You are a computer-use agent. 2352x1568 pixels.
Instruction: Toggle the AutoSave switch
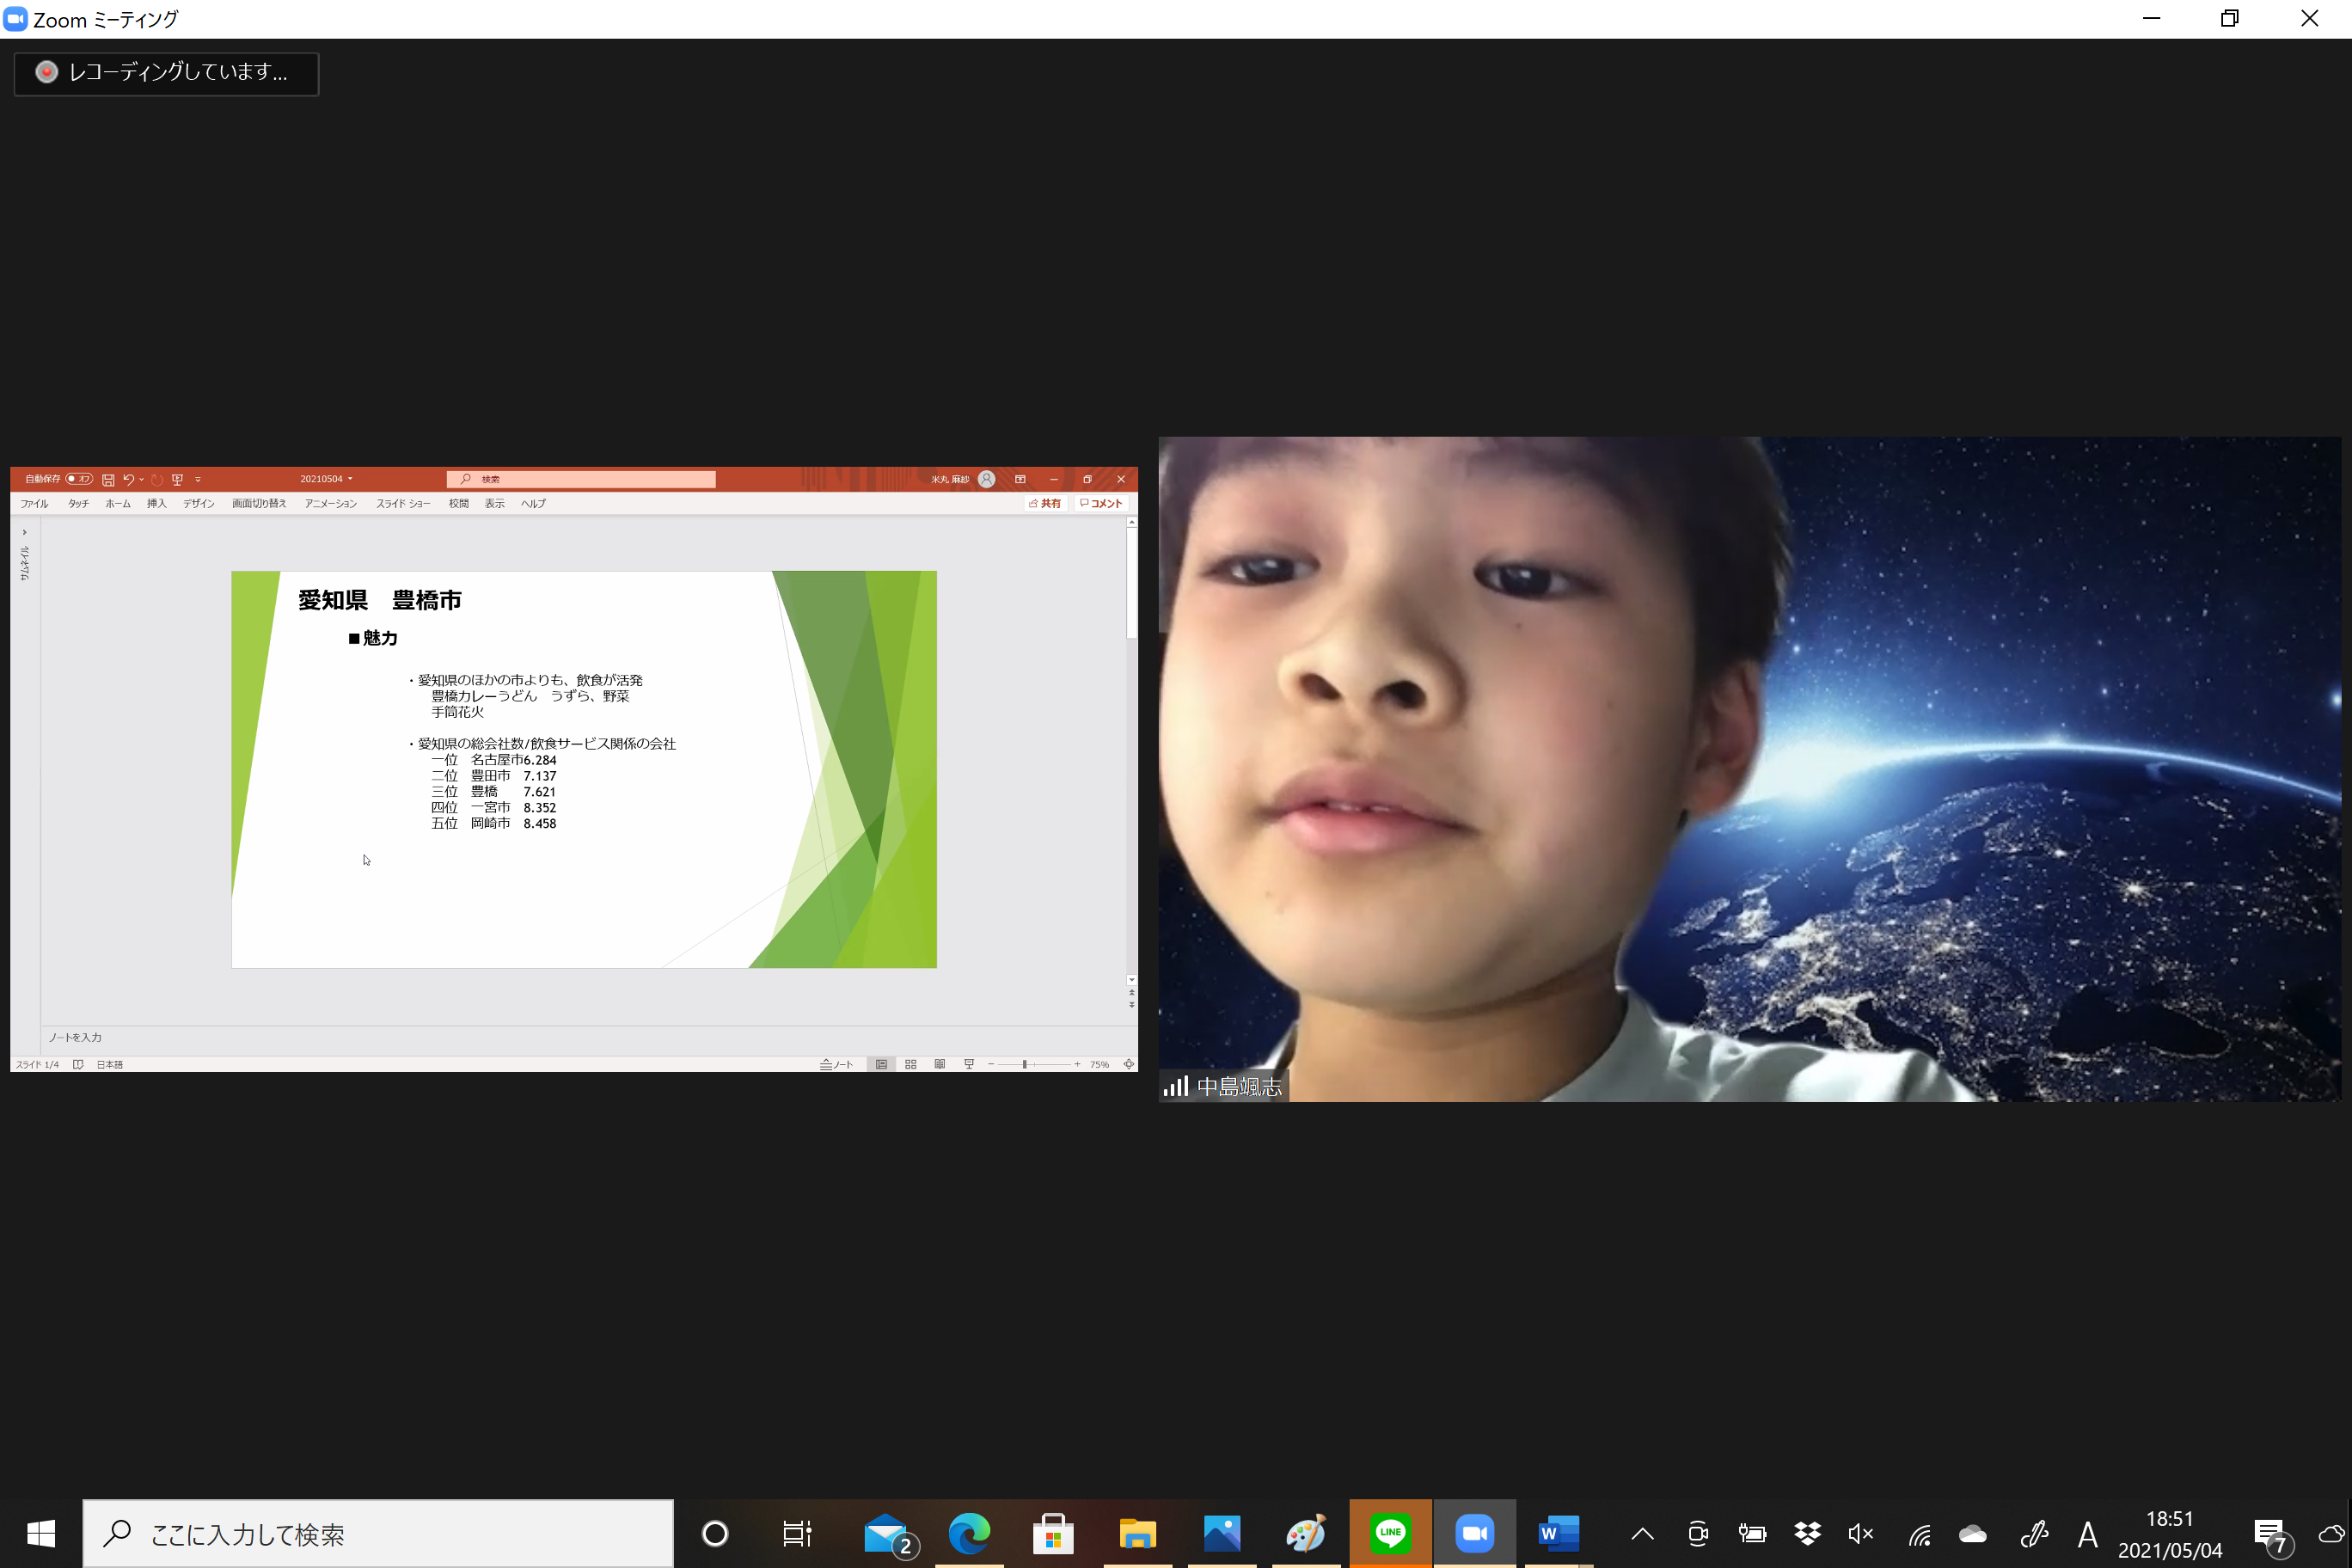pyautogui.click(x=79, y=479)
